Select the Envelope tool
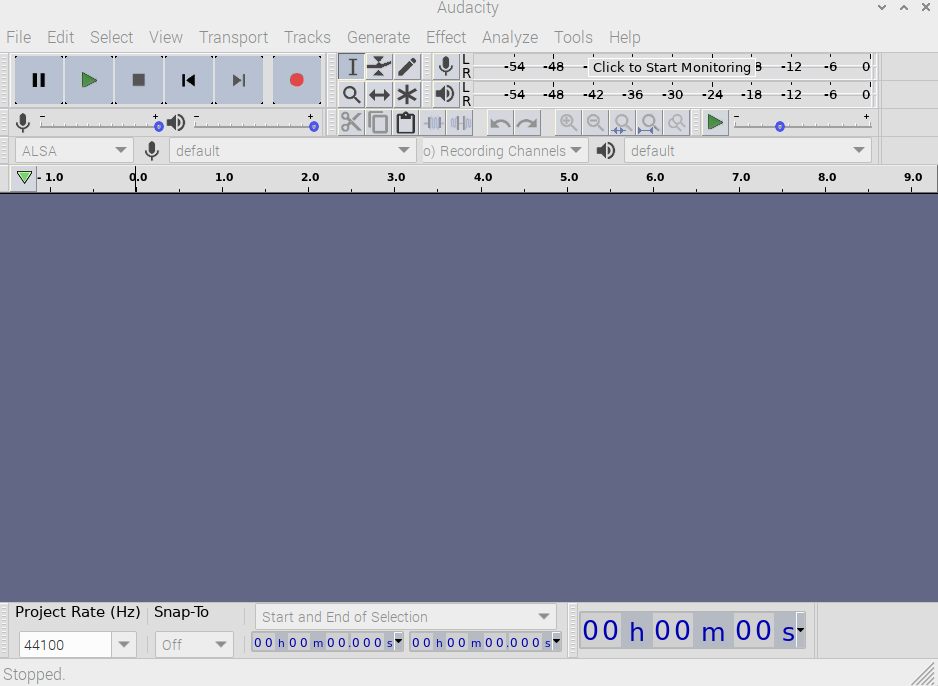 379,67
